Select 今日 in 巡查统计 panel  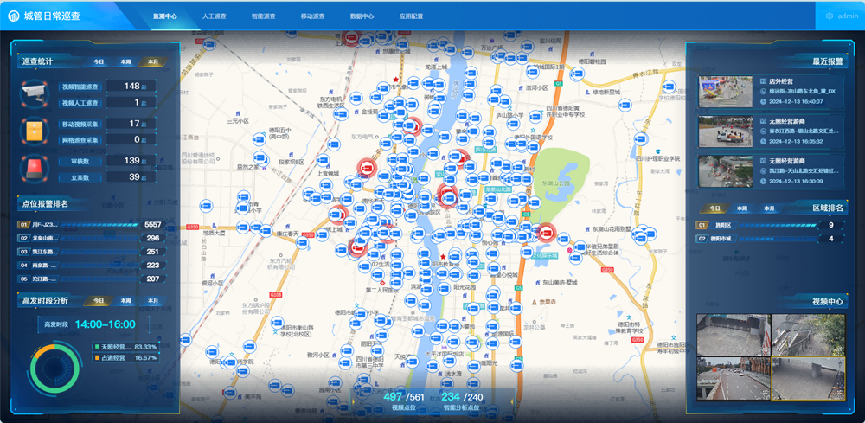click(x=99, y=62)
